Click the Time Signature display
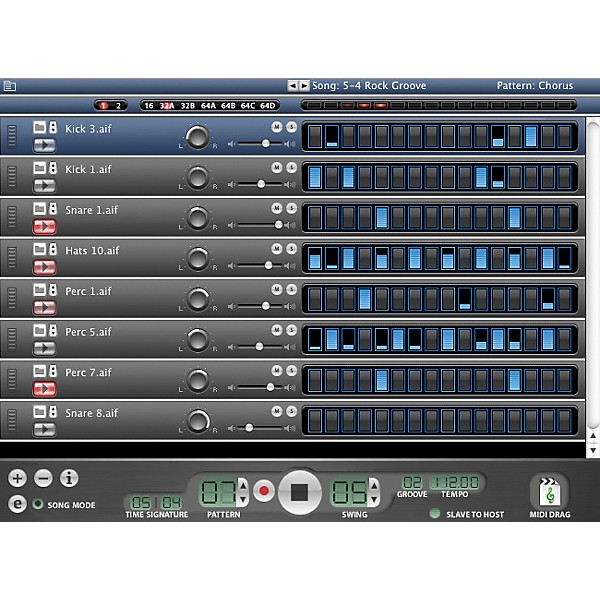 157,502
